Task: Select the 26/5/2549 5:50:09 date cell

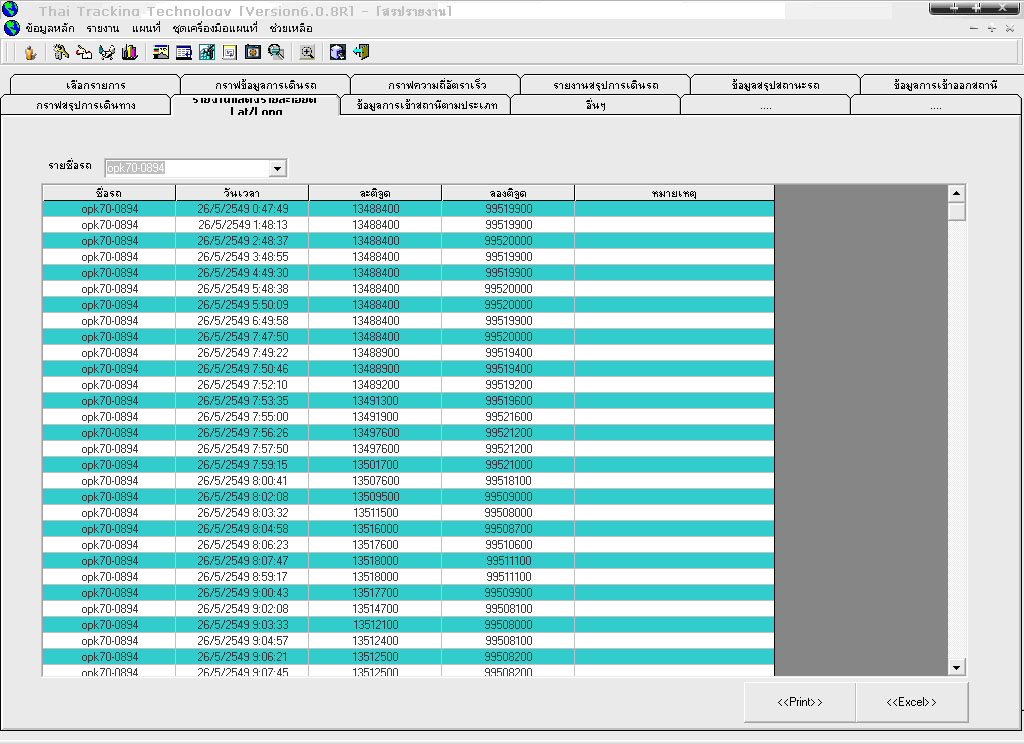Action: [x=242, y=305]
